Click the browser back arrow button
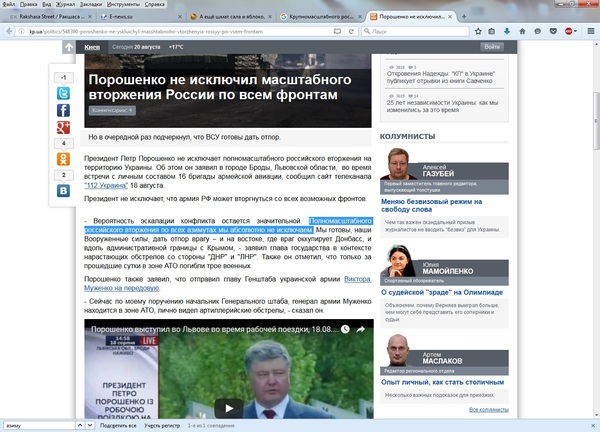Screen dimensions: 600x432 pos(10,32)
